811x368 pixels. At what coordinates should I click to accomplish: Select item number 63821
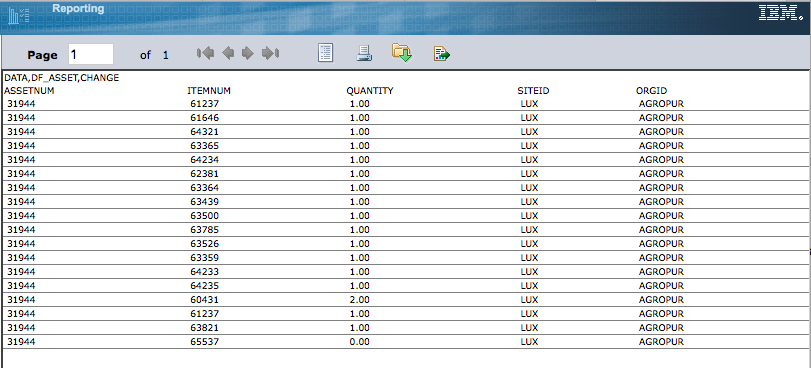pyautogui.click(x=205, y=328)
